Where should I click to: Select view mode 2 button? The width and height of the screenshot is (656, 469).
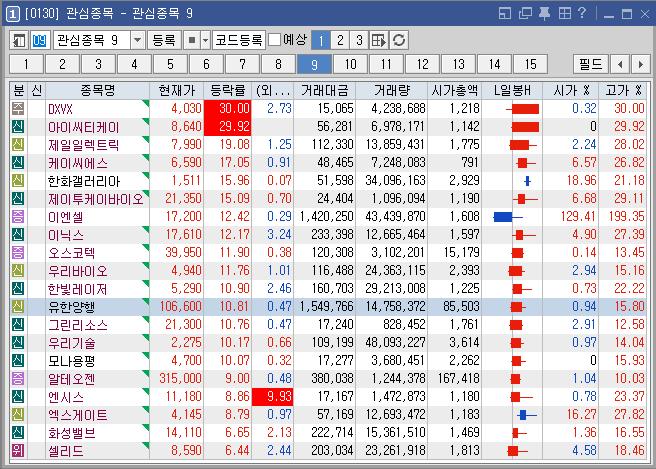coord(340,41)
